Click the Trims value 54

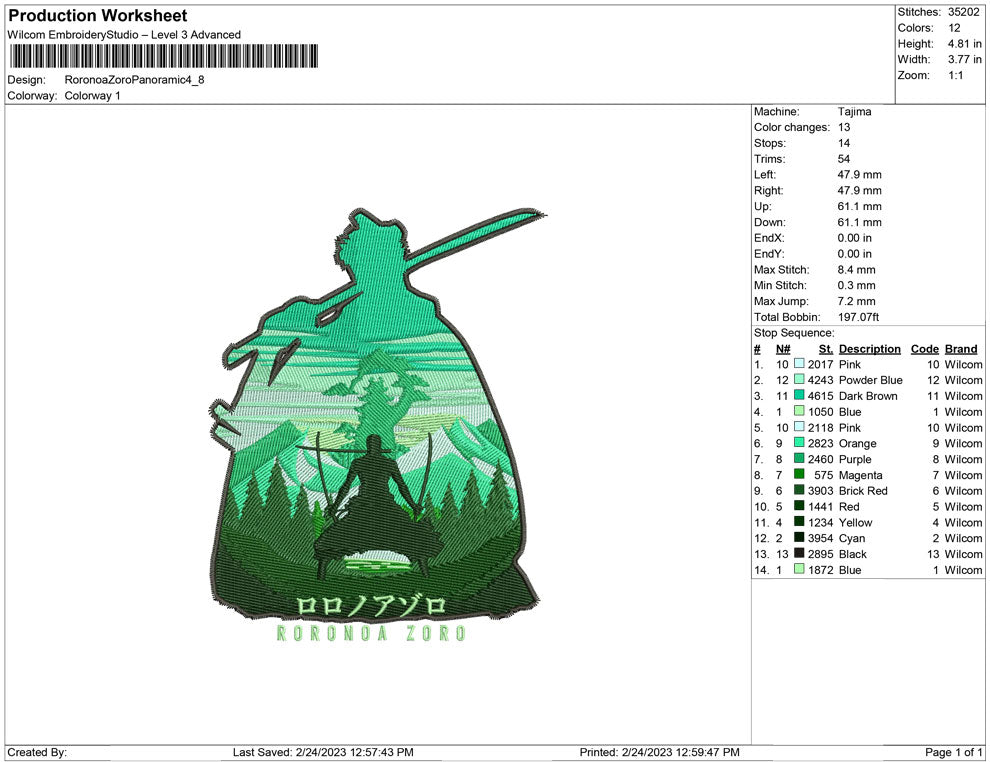tap(844, 158)
